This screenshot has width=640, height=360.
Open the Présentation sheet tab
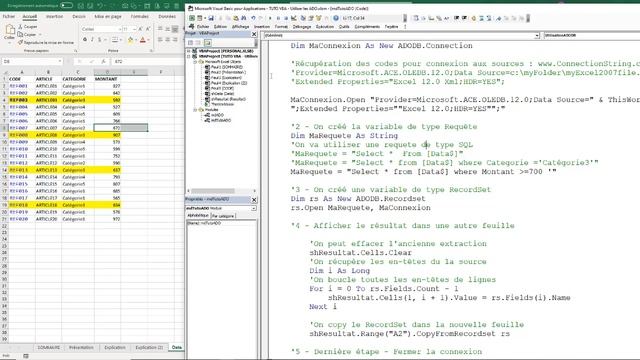pos(81,347)
